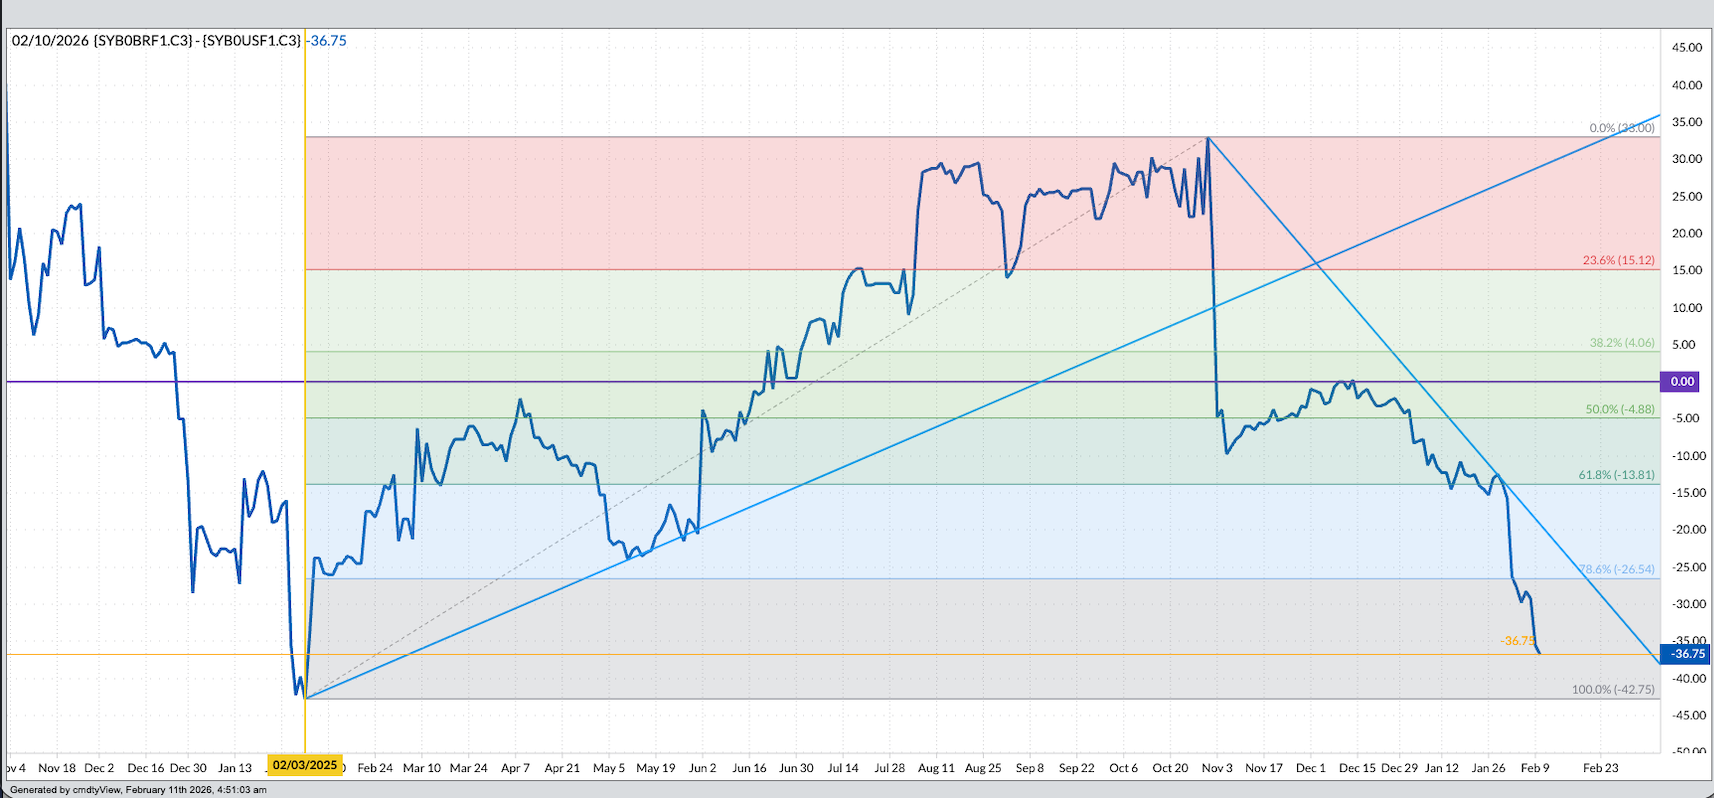This screenshot has height=798, width=1714.
Task: Click the red shaded Fibonacci zone
Action: (x=700, y=200)
